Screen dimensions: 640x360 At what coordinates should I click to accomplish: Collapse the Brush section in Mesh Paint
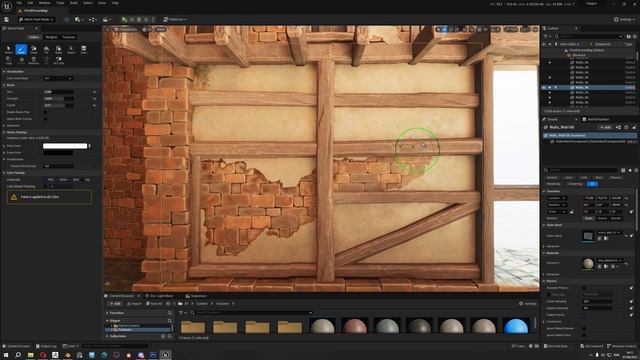click(4, 85)
